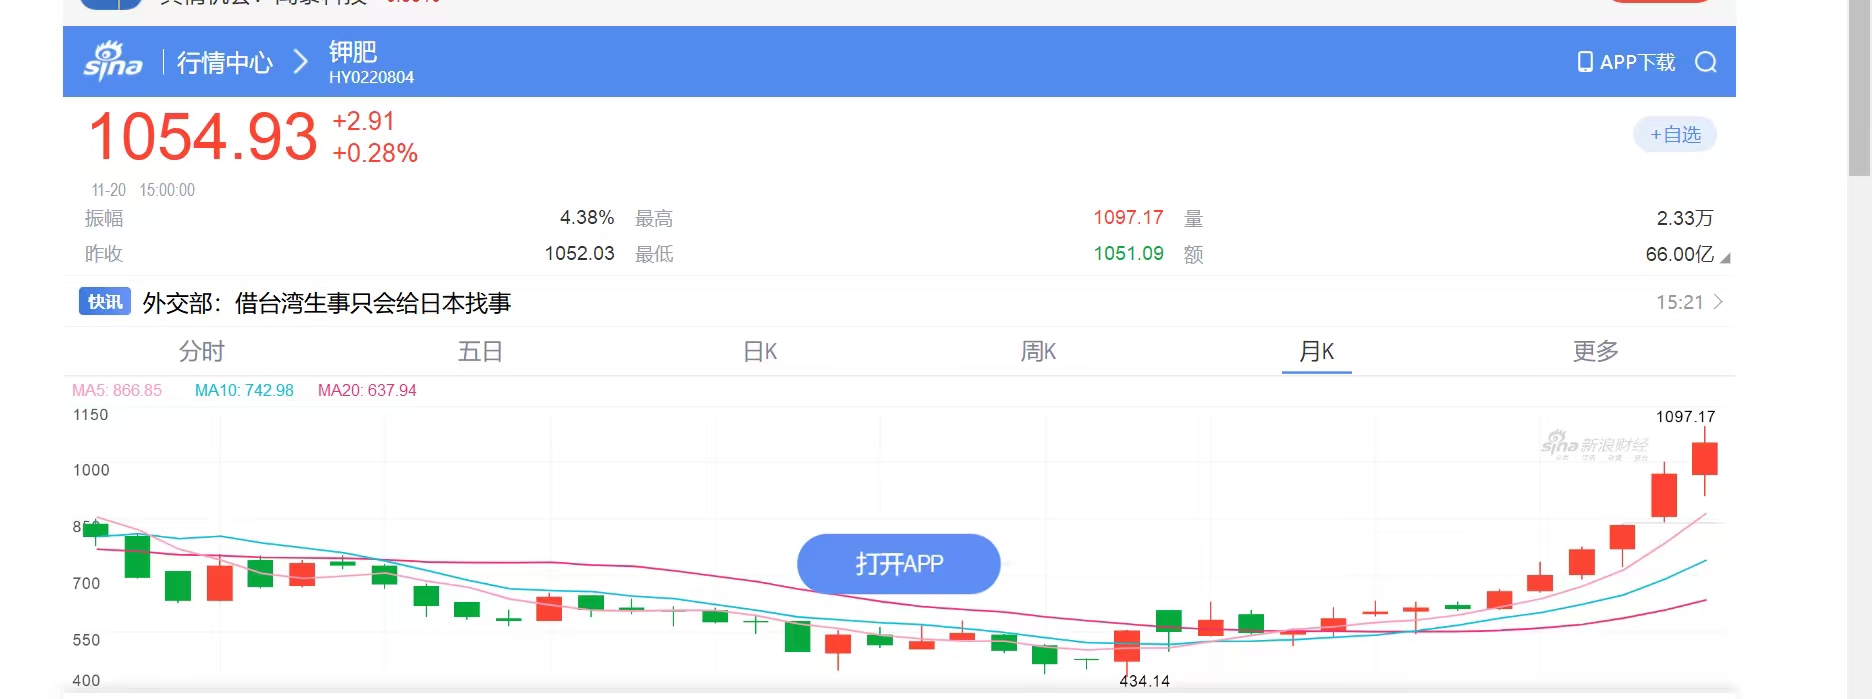Click the volume value 2.33万
This screenshot has height=699, width=1872.
click(x=1685, y=218)
